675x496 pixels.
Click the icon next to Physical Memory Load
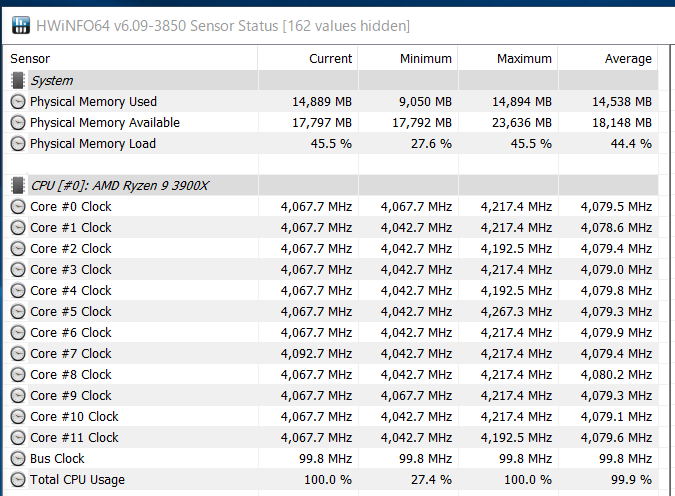coord(18,144)
